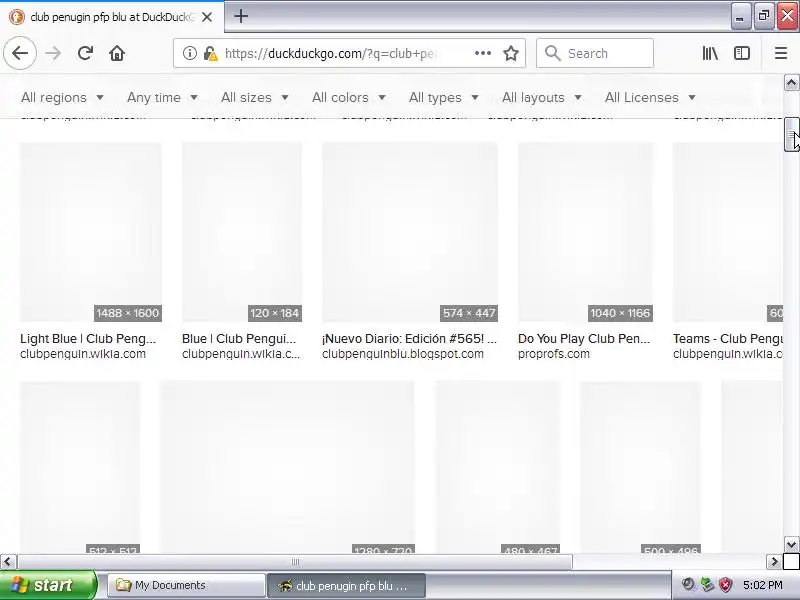Open the Teams - Club Pengu result title
This screenshot has height=600, width=800.
coord(728,339)
